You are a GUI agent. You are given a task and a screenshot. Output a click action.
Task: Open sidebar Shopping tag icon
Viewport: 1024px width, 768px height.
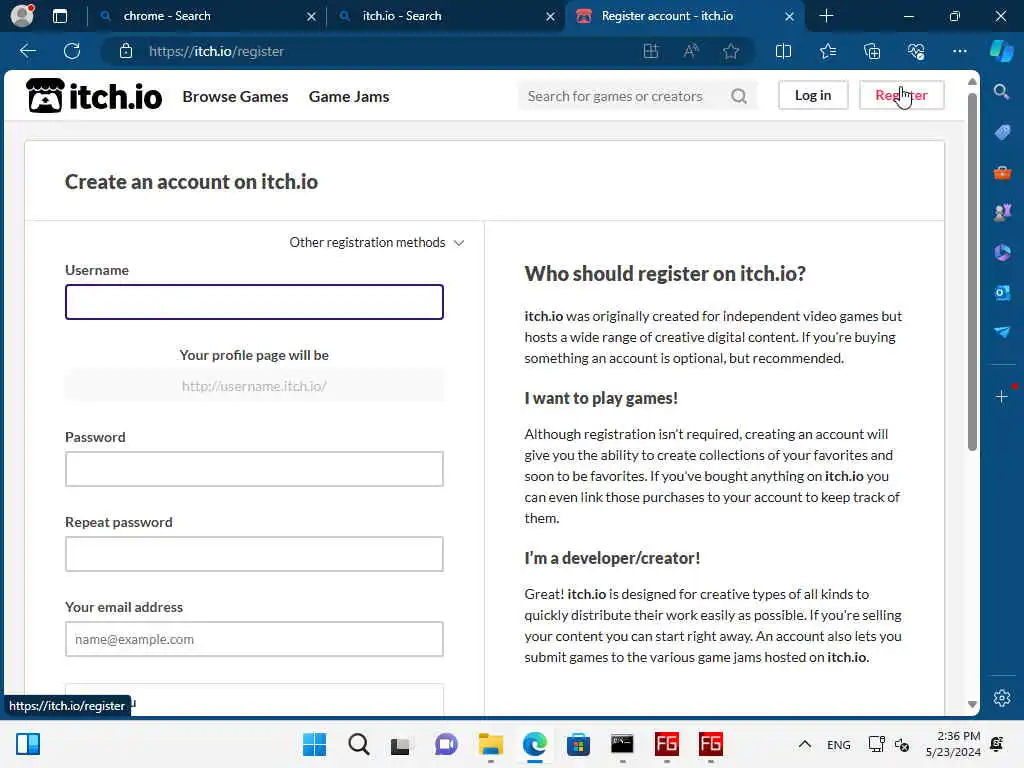point(1002,133)
